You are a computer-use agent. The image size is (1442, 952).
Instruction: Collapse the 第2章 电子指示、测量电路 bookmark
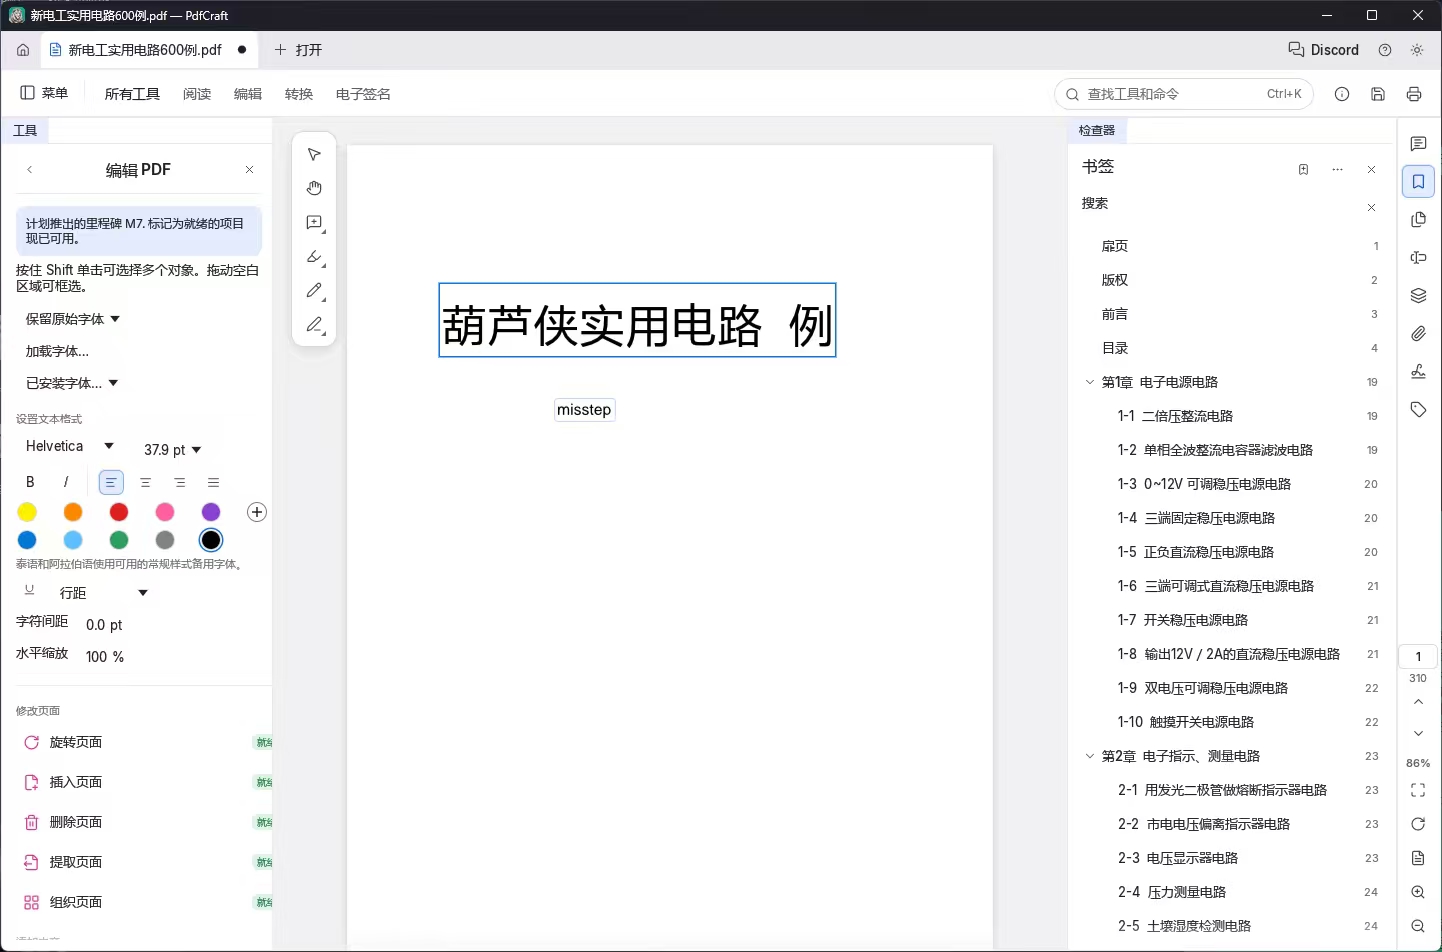click(x=1090, y=756)
